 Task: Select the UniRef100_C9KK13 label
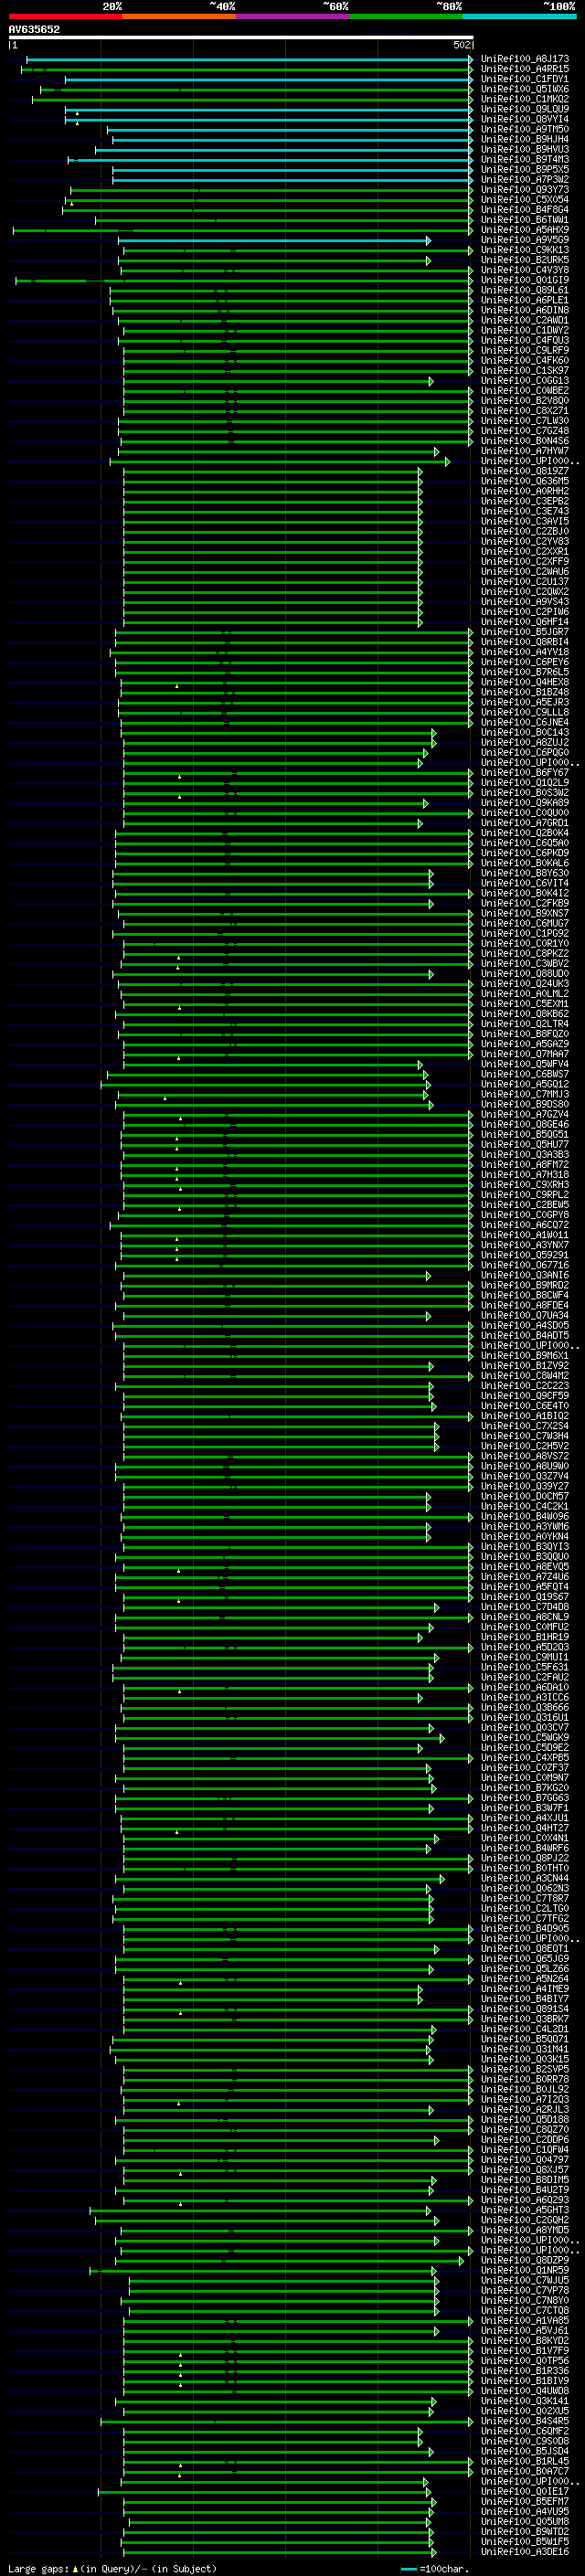(525, 250)
